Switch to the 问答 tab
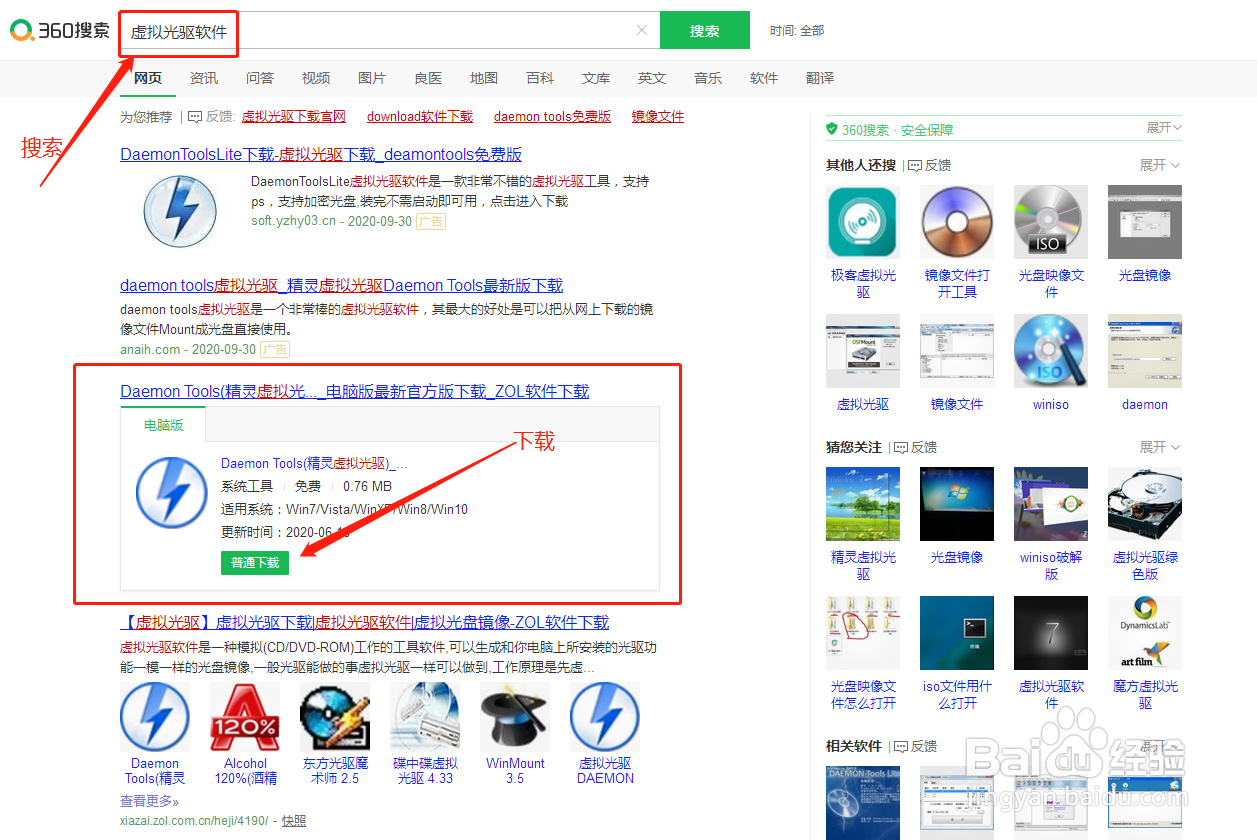 [x=260, y=78]
